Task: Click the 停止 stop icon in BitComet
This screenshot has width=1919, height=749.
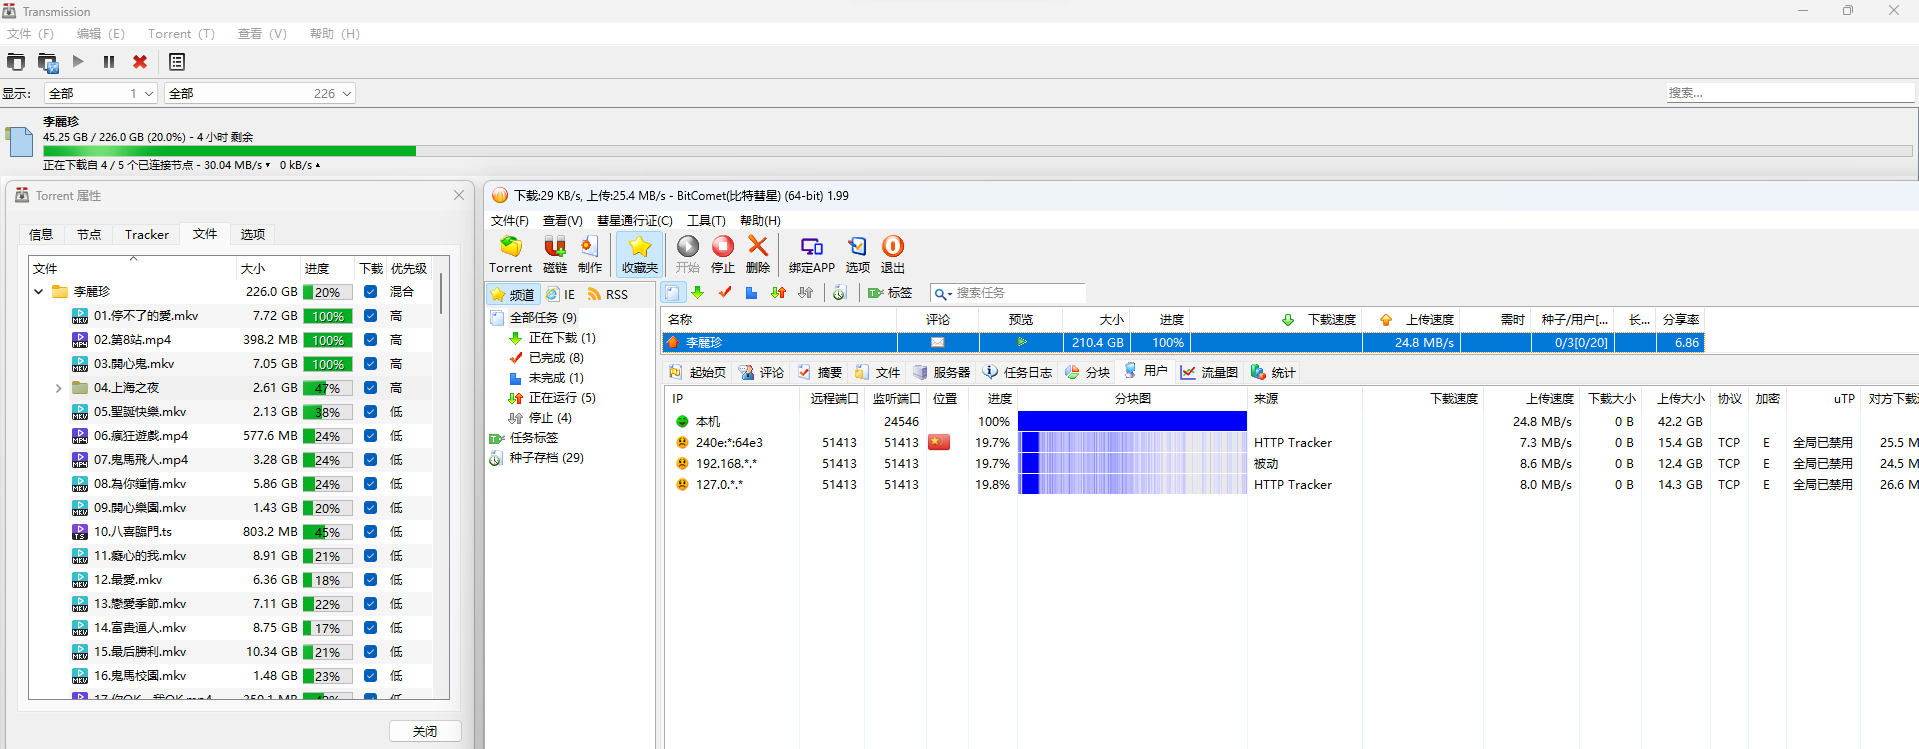Action: tap(723, 254)
